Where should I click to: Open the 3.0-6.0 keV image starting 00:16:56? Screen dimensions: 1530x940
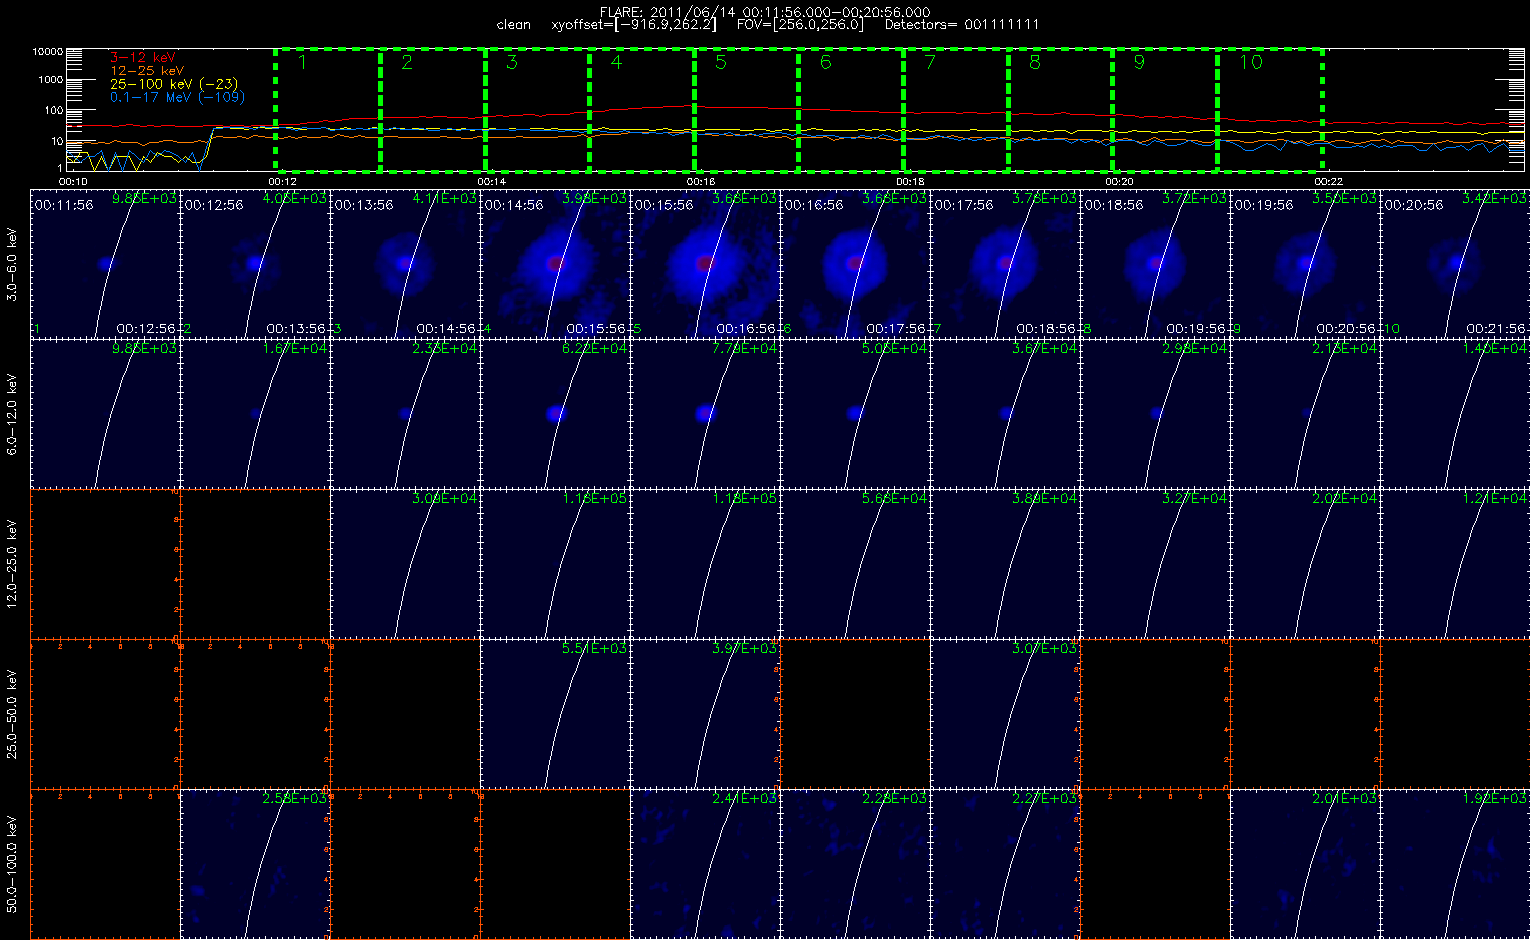855,263
